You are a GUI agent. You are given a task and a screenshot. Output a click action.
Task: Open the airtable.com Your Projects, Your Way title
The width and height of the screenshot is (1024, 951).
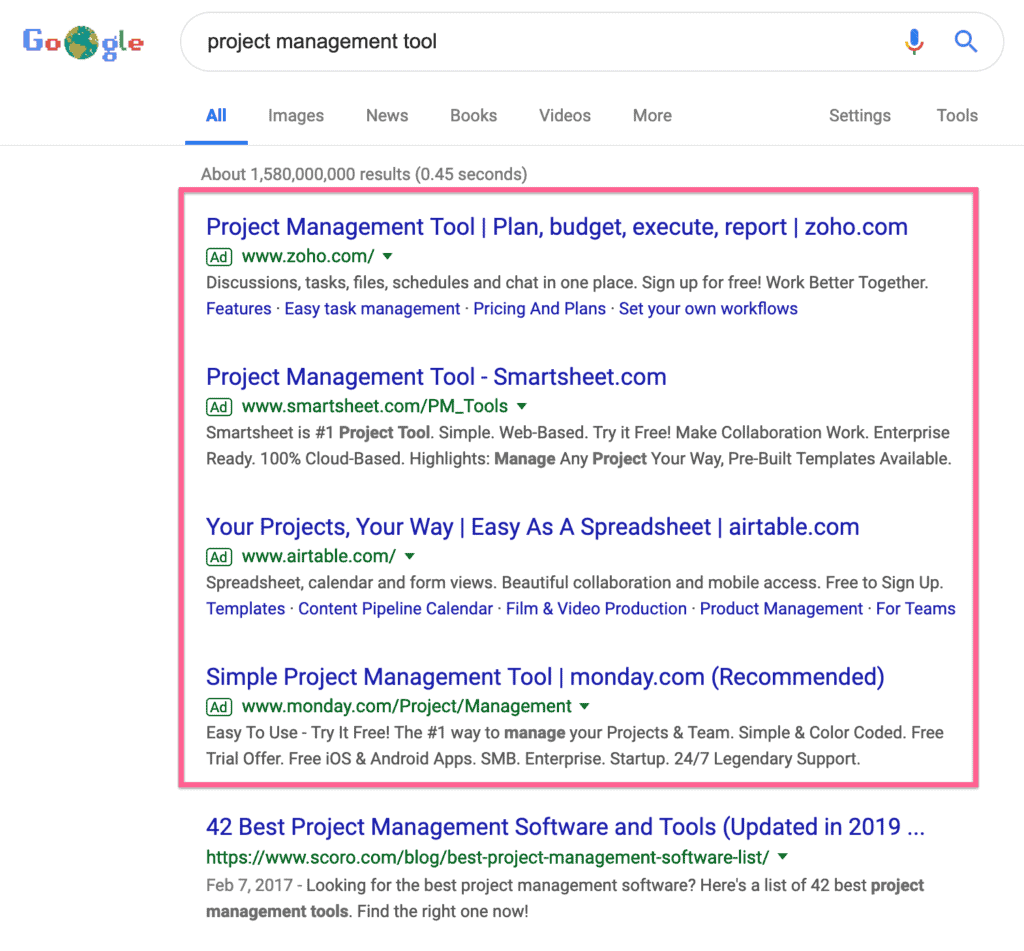point(532,527)
